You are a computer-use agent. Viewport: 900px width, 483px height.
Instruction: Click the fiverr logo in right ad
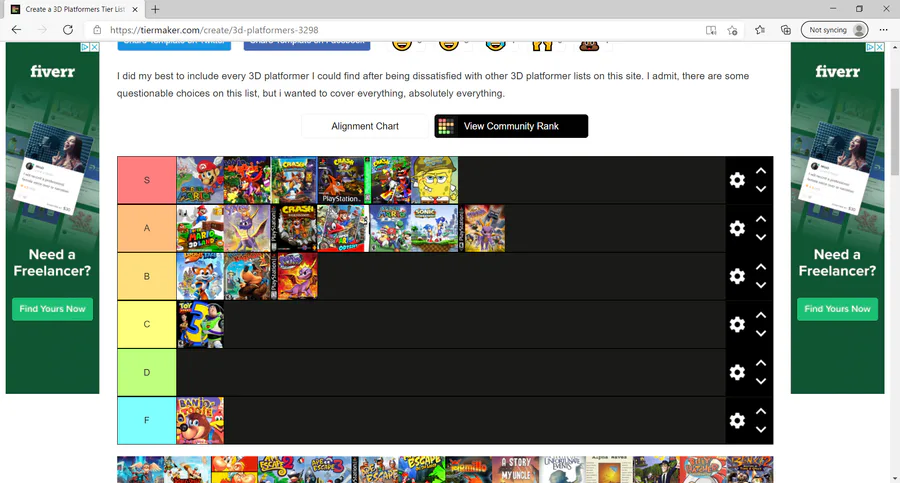pos(837,71)
